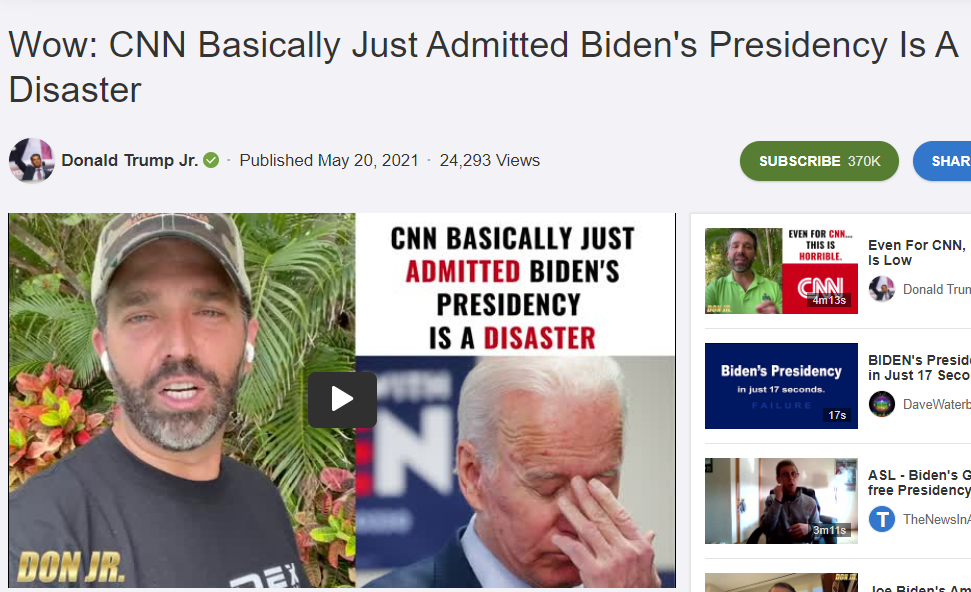
Task: Open Donald Trump Jr. channel name link
Action: point(129,160)
